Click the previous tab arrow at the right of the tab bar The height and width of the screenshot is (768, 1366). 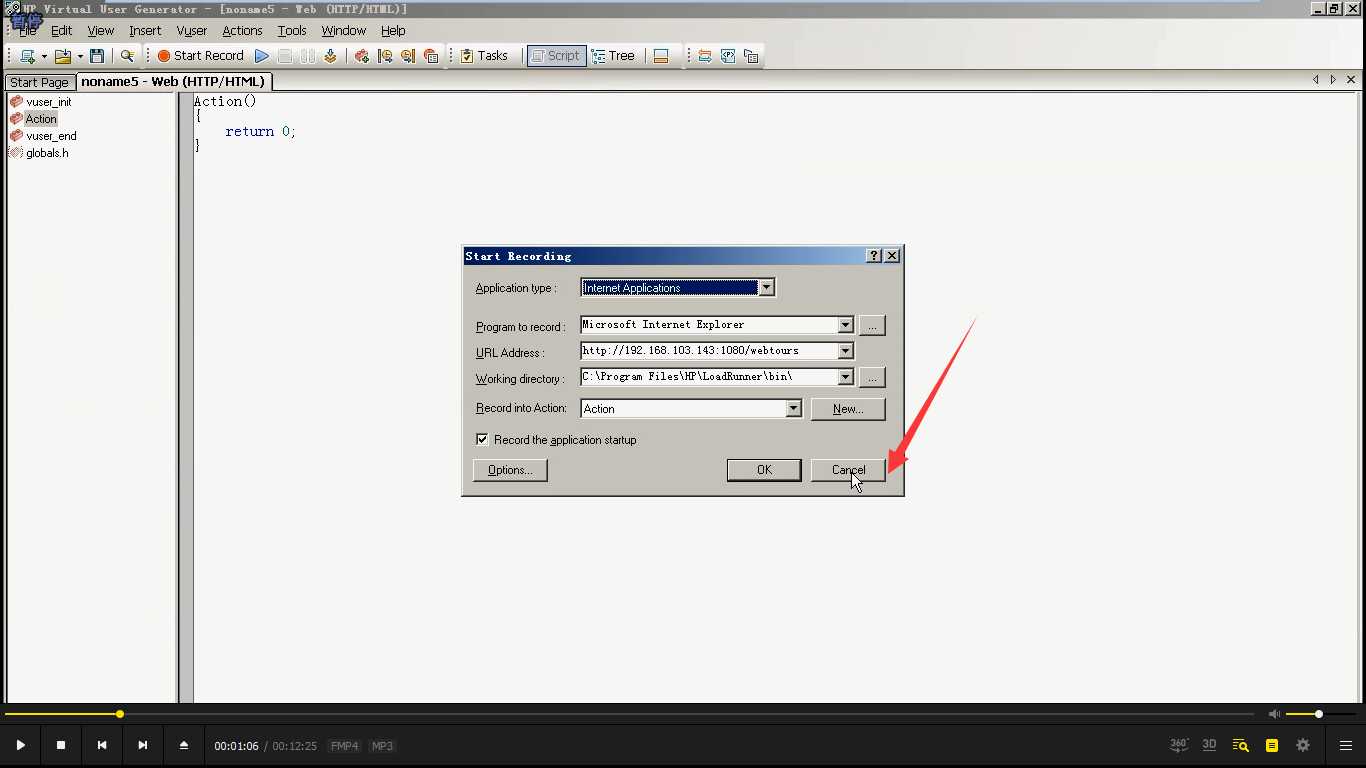tap(1316, 80)
